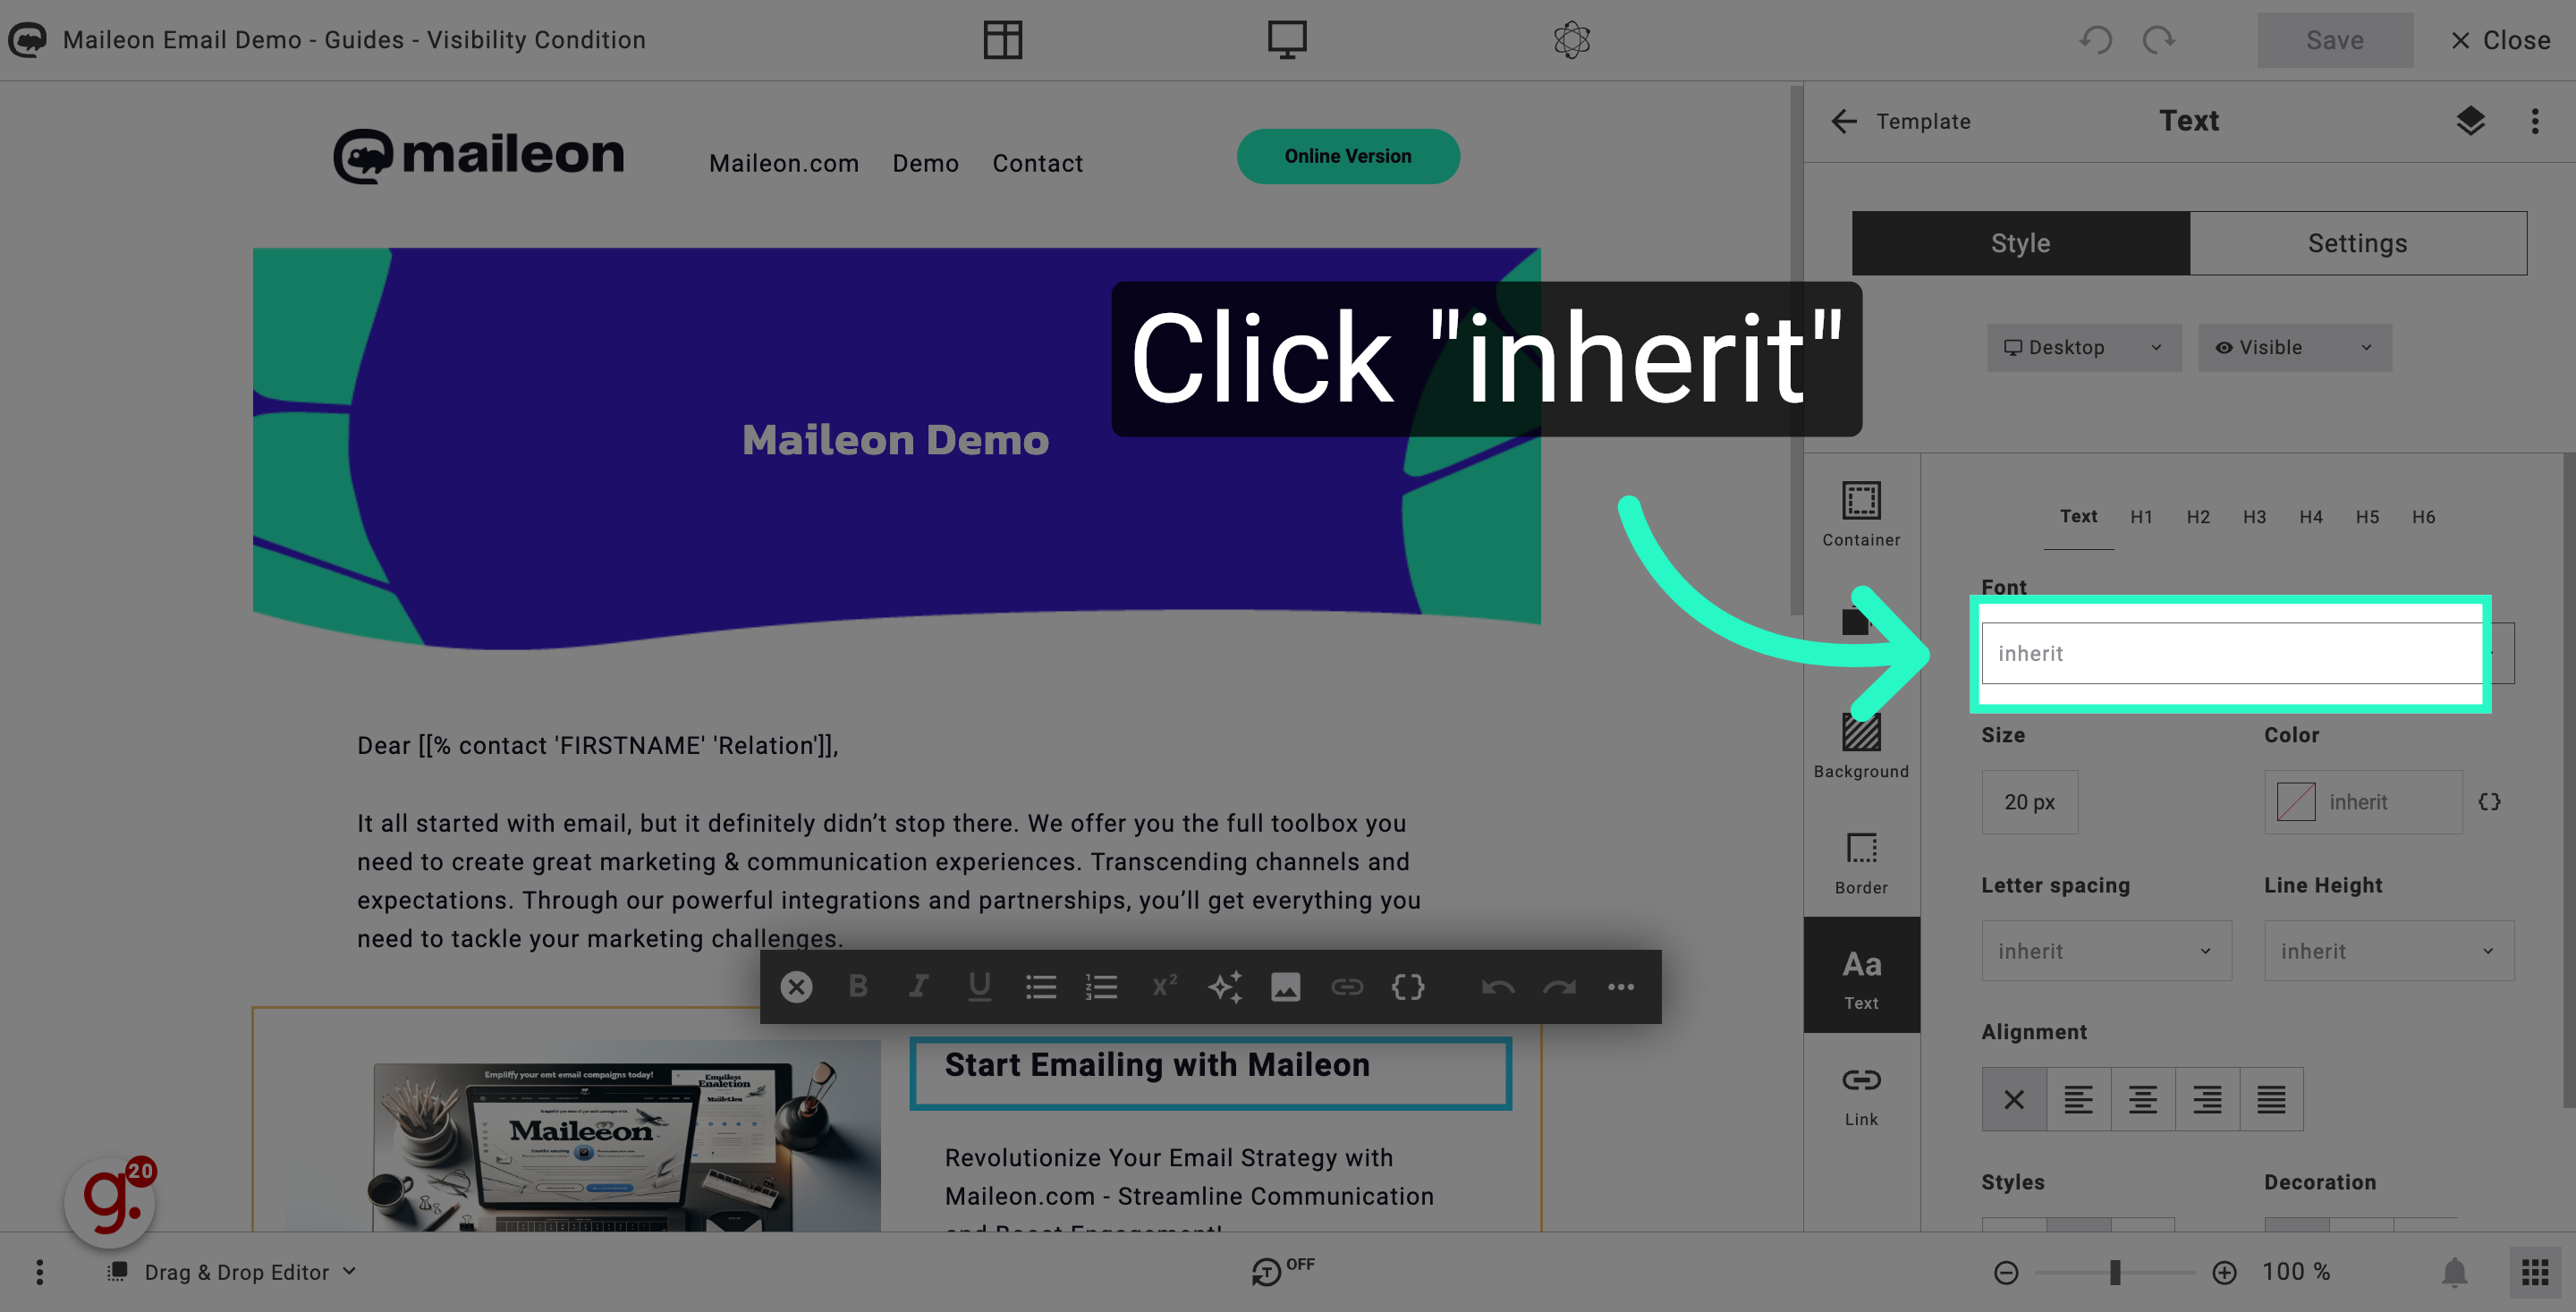This screenshot has width=2576, height=1312.
Task: Select the Aa Text style section
Action: tap(1861, 975)
